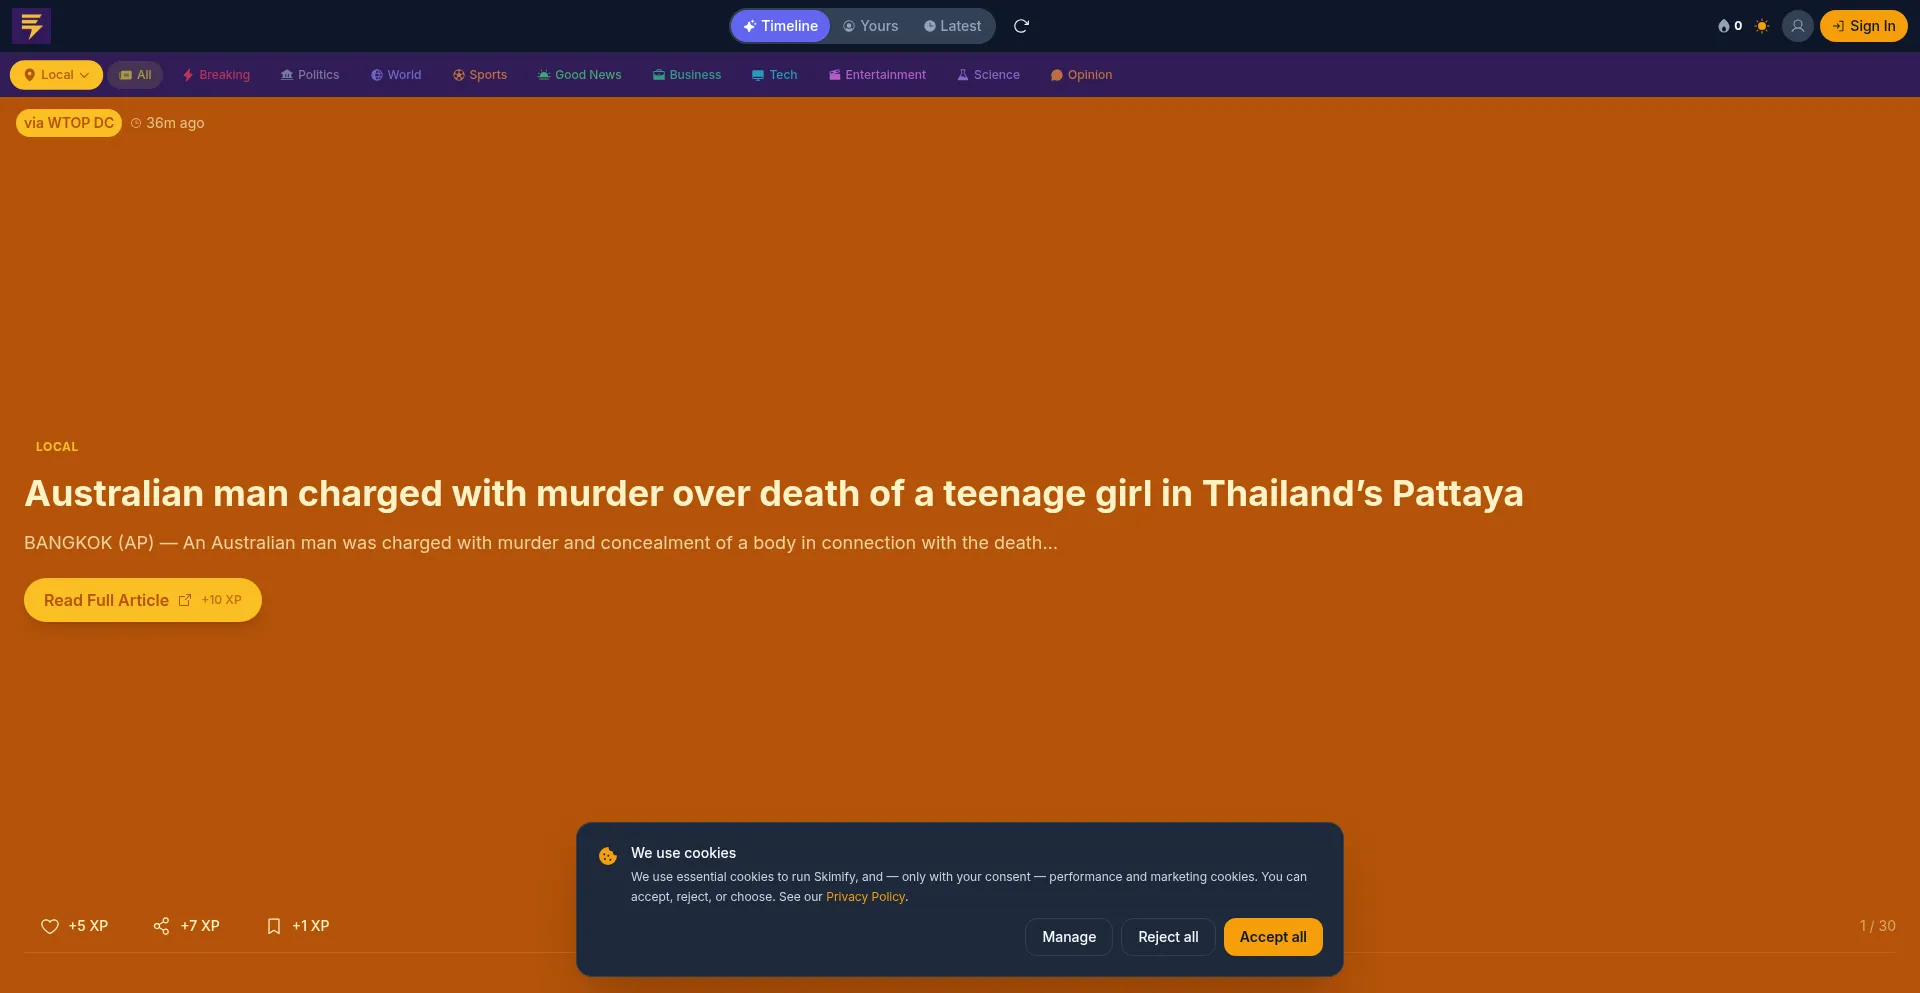
Task: Click the Sign In button
Action: pyautogui.click(x=1863, y=26)
